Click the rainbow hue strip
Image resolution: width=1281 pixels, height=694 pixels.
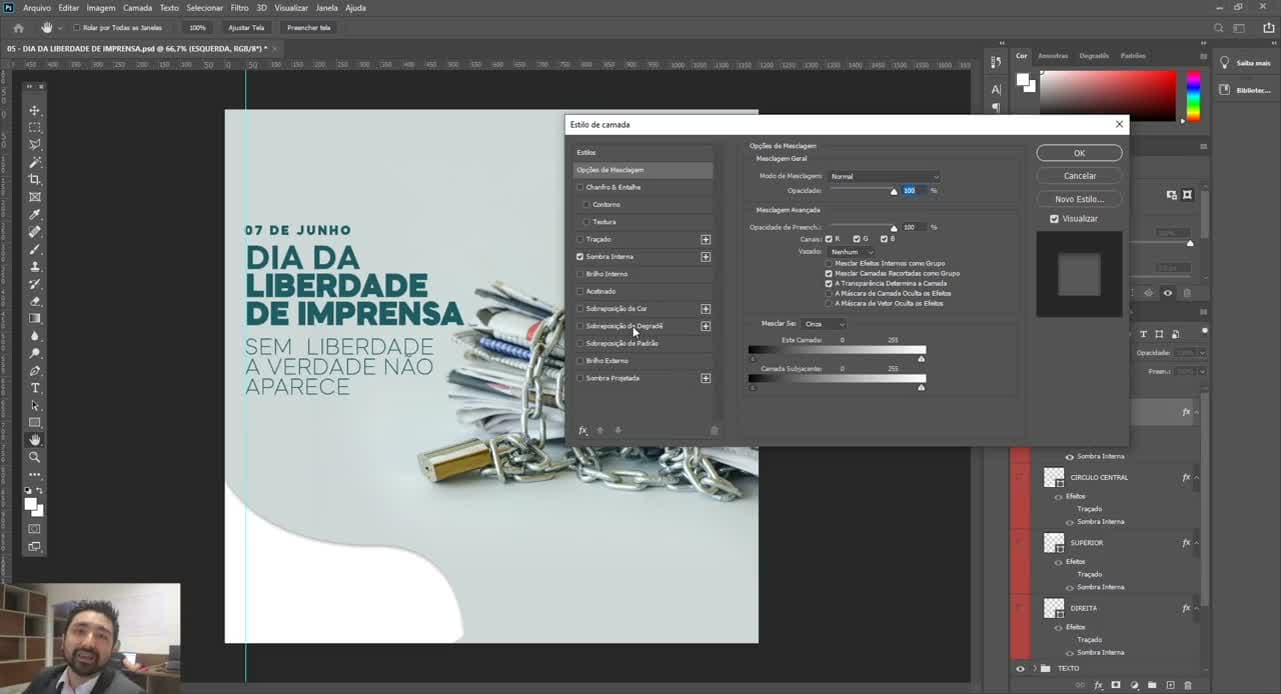[1193, 96]
